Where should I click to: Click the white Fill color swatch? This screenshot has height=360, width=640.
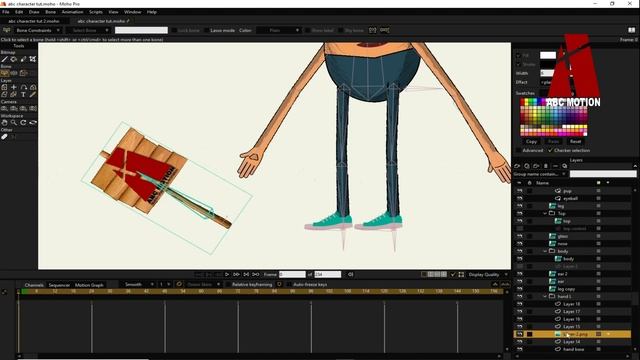click(548, 55)
